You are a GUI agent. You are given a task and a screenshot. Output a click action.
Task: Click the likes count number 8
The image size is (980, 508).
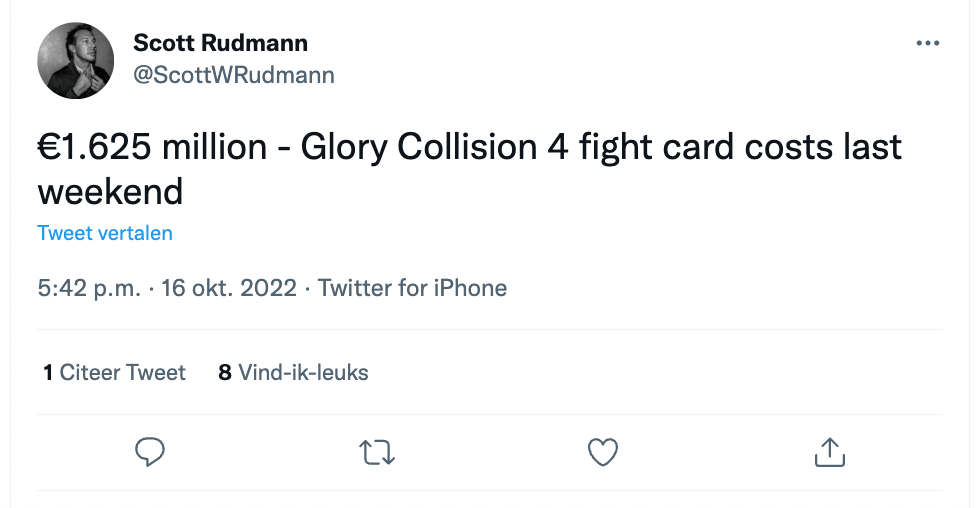point(225,373)
